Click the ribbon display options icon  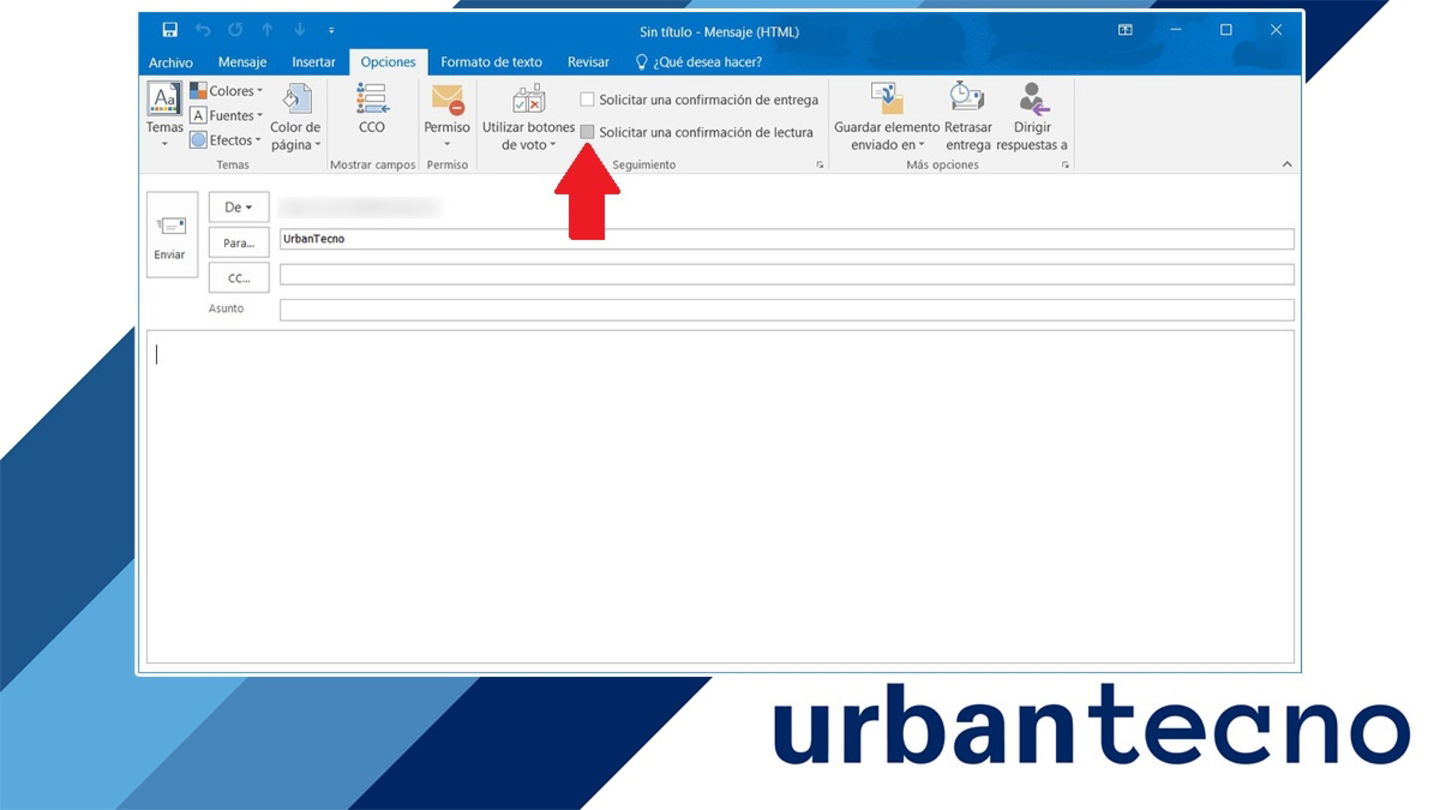[1125, 30]
